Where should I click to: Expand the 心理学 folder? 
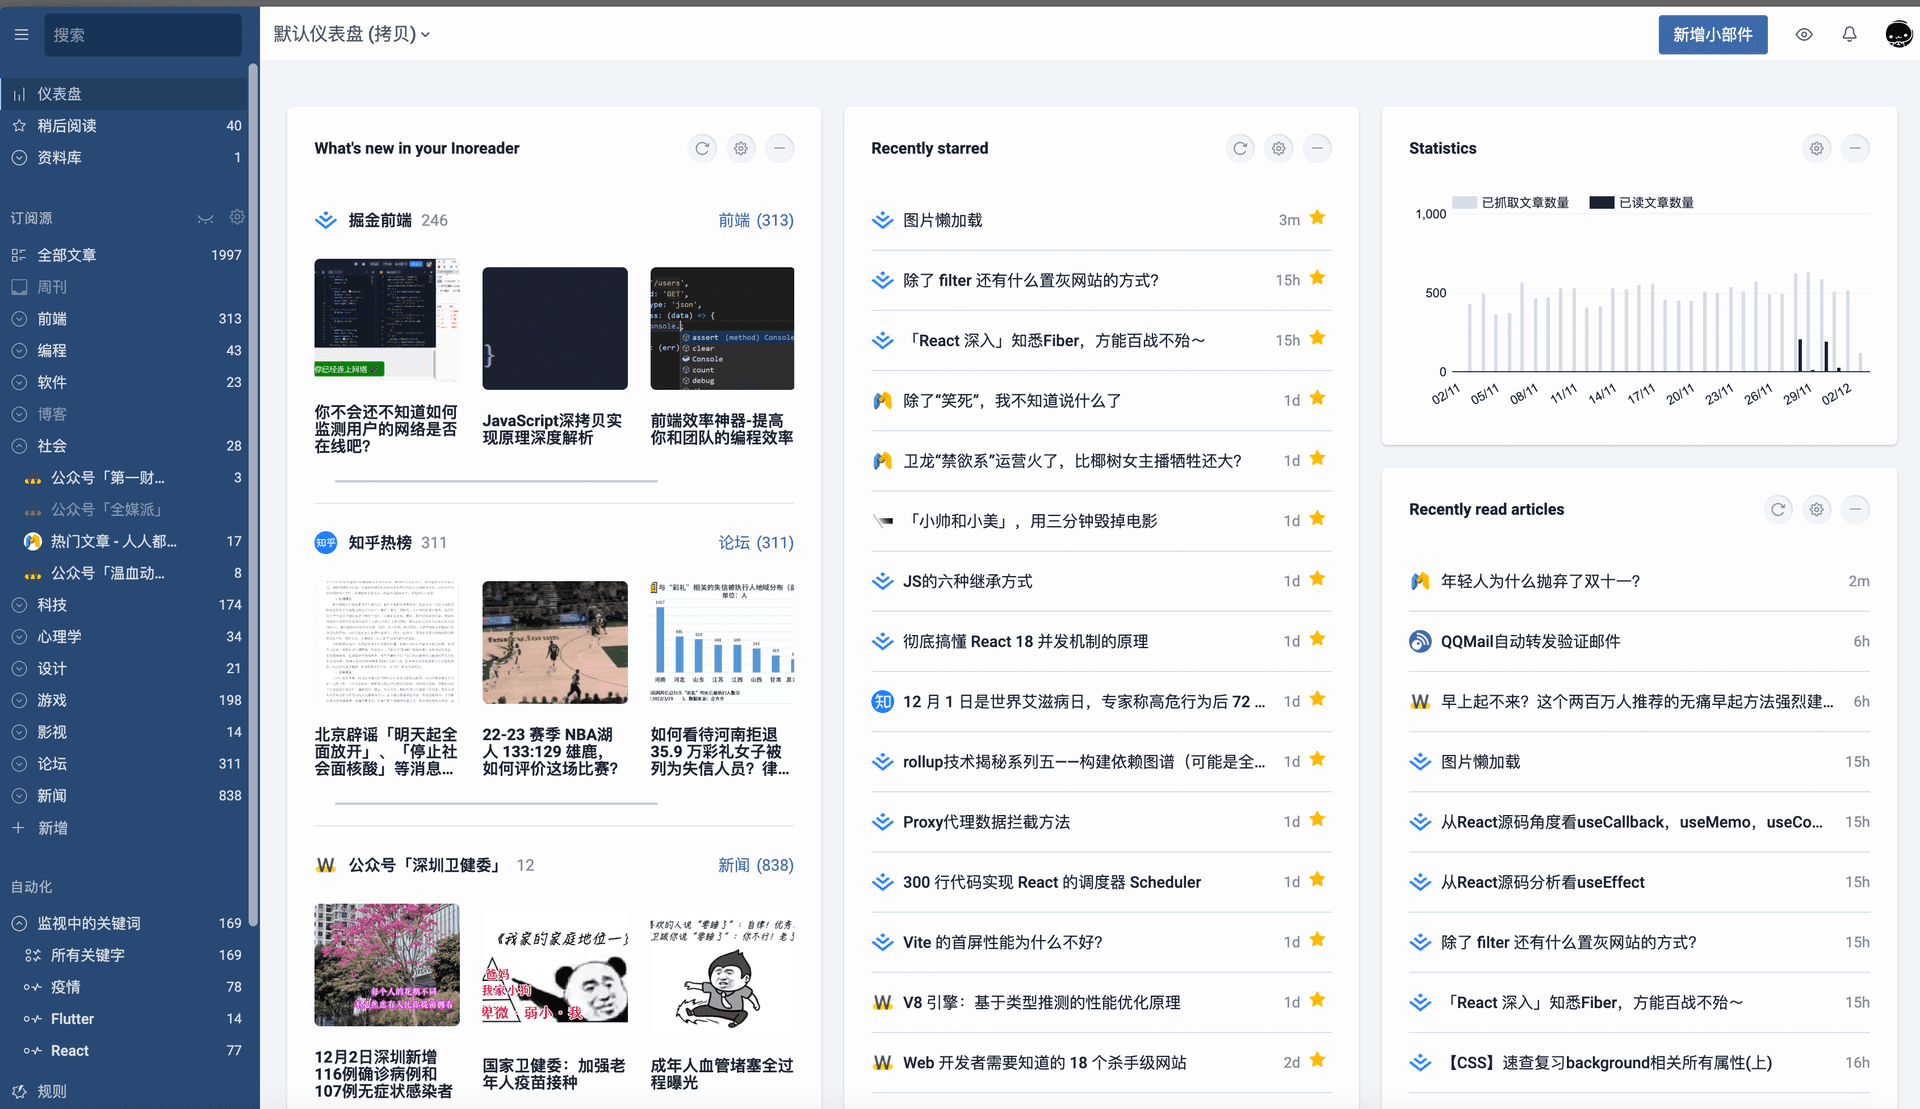19,637
